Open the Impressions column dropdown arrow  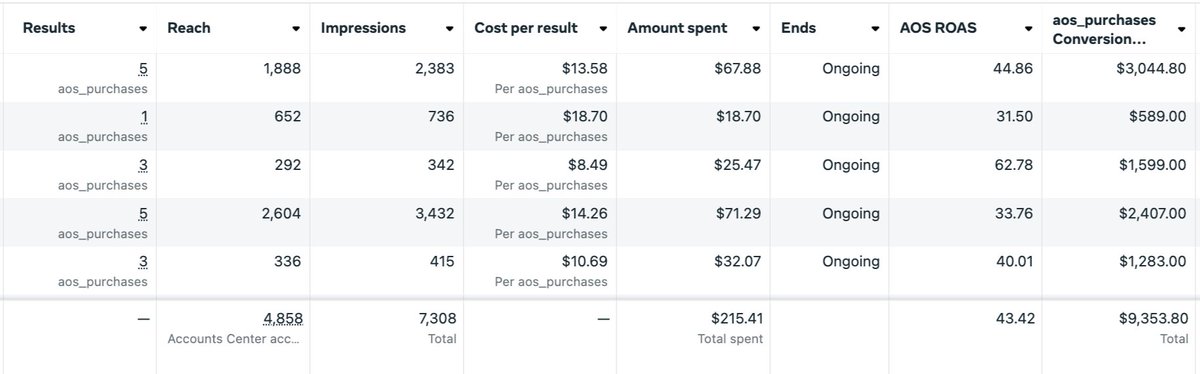coord(450,29)
